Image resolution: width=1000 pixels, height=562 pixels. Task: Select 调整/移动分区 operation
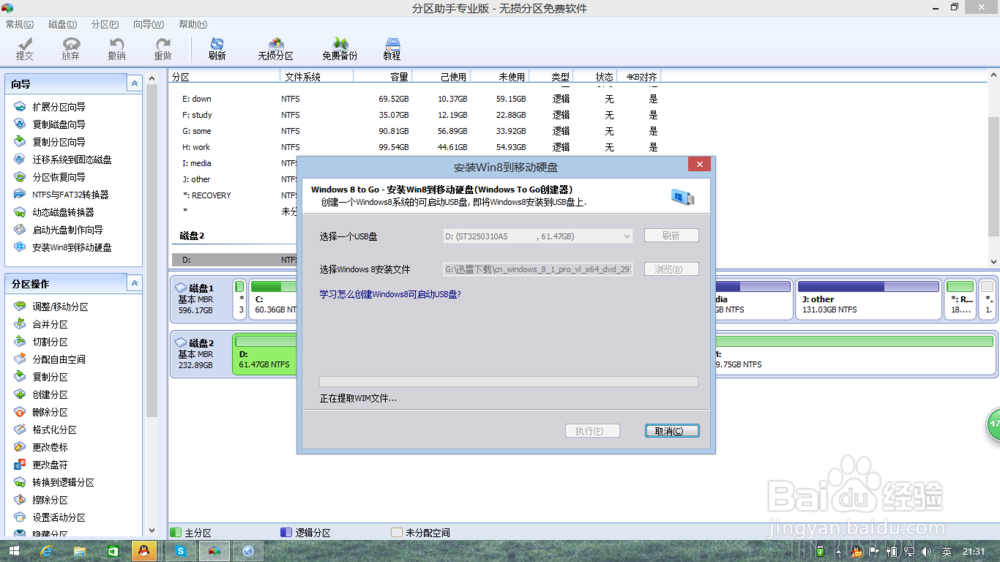pyautogui.click(x=60, y=307)
